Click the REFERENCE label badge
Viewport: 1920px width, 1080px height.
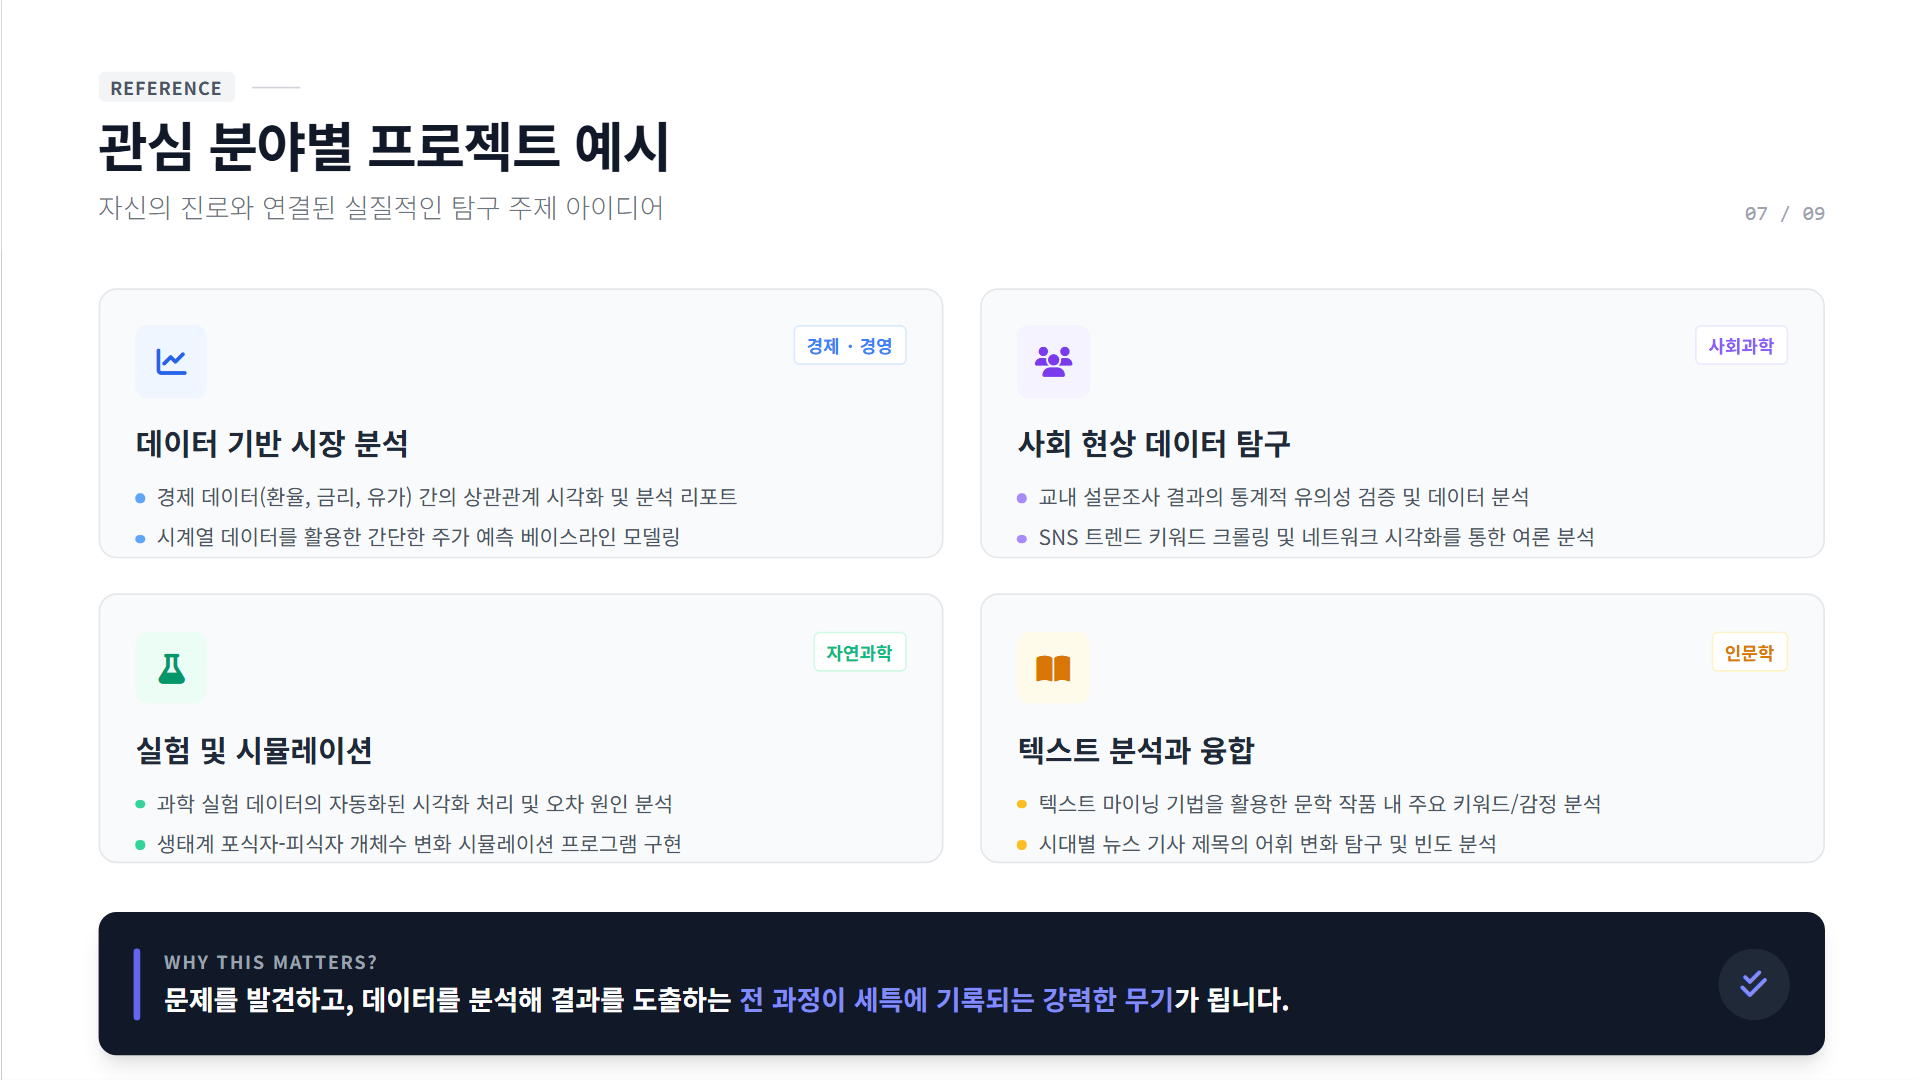[x=166, y=88]
